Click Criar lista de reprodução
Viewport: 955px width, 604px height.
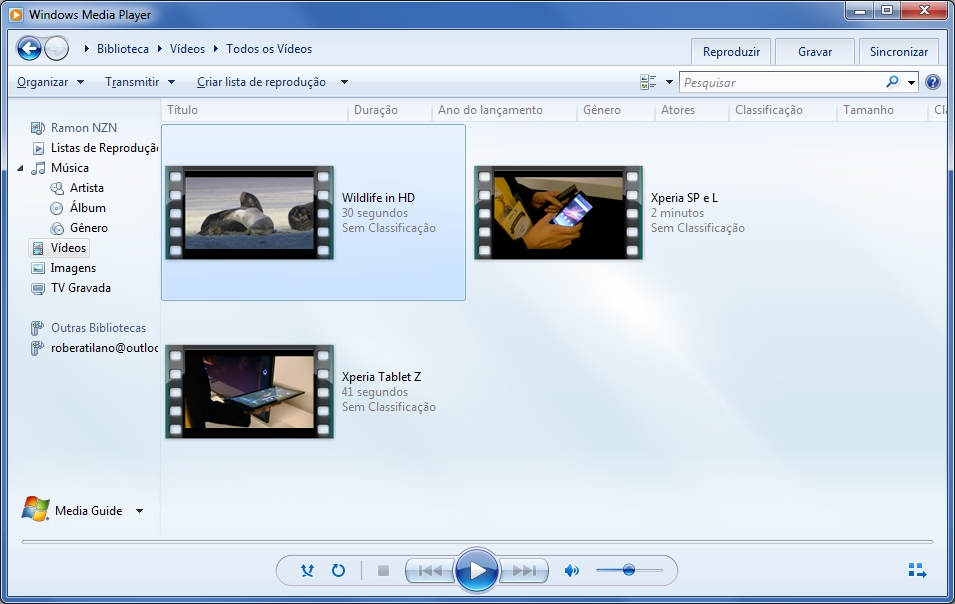click(261, 82)
